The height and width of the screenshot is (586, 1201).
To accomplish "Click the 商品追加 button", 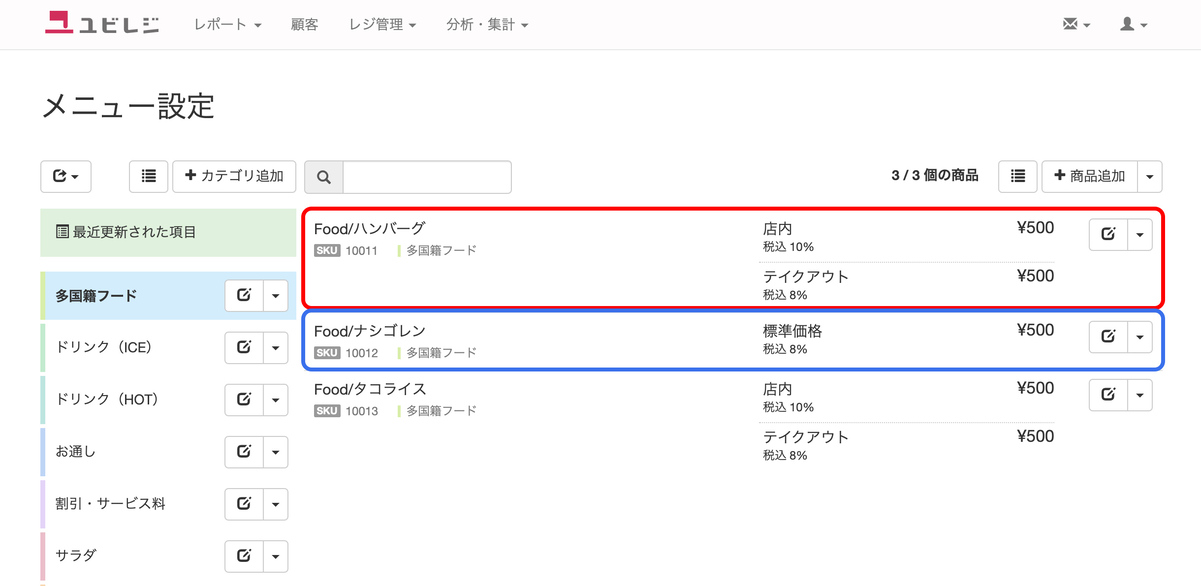I will [x=1088, y=176].
